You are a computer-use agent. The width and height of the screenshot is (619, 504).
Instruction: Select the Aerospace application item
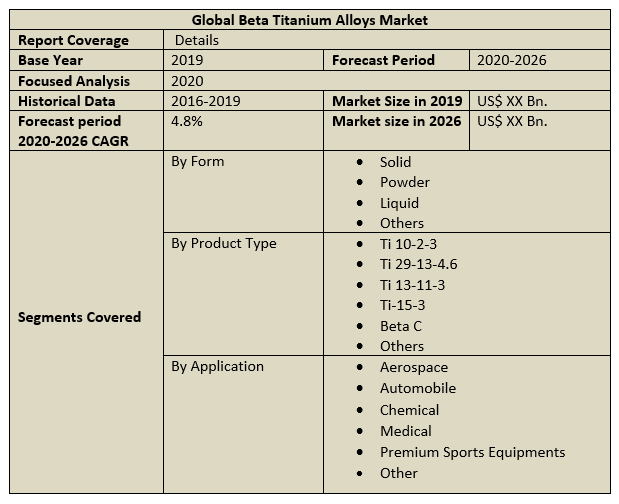[413, 367]
